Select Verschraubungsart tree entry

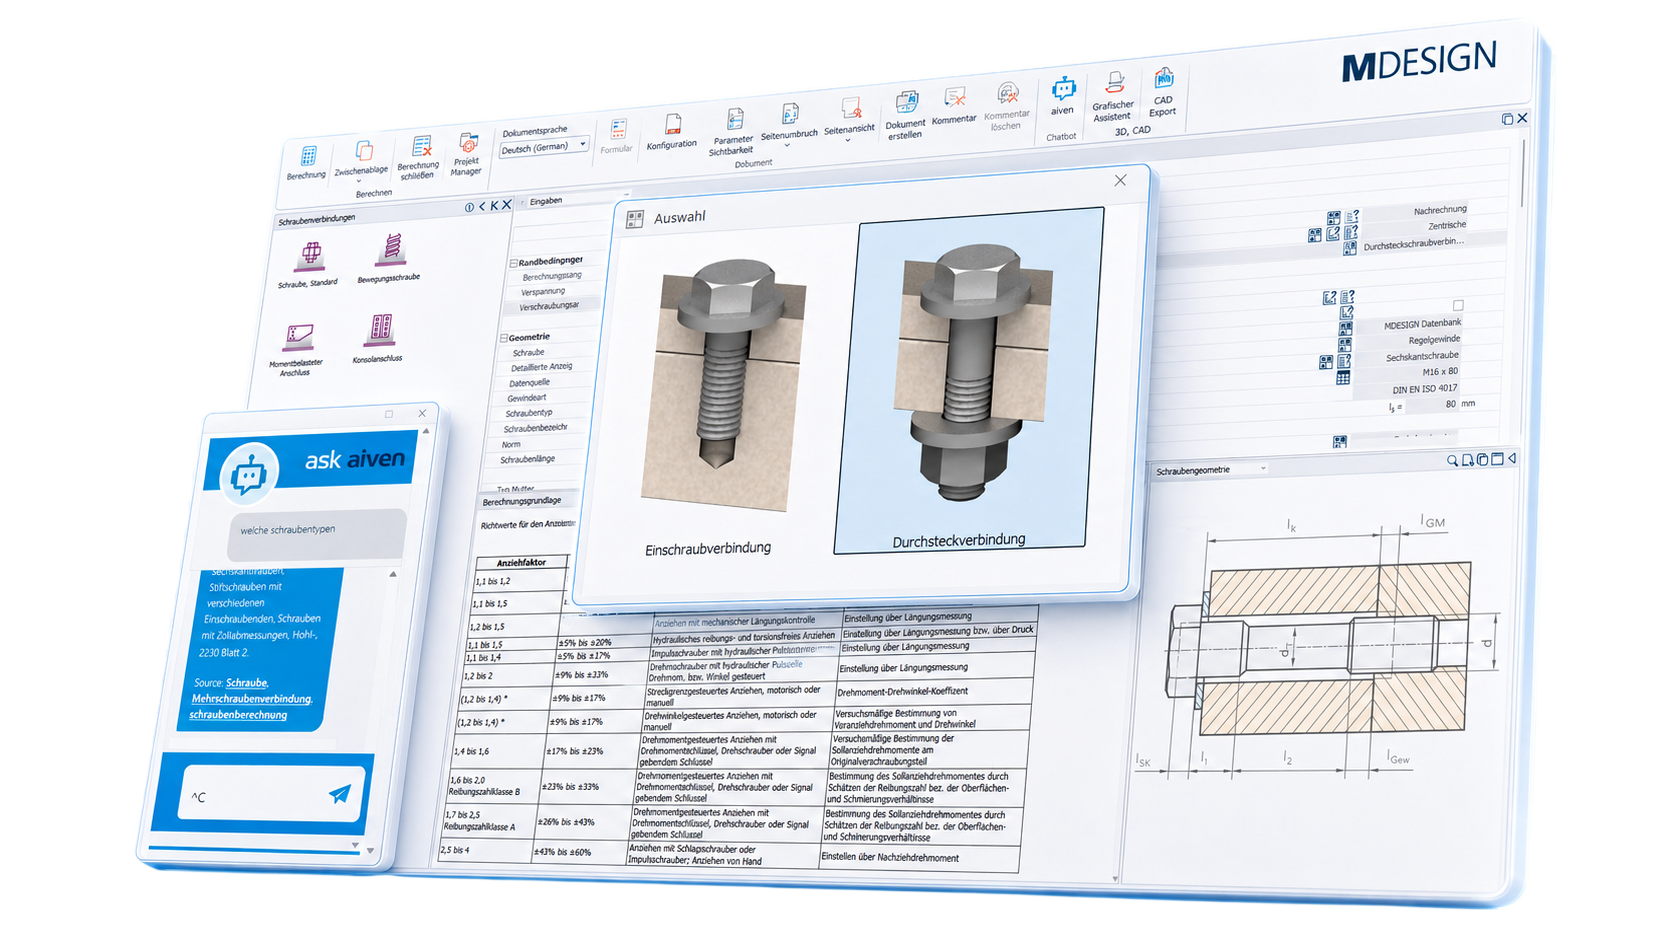coord(549,306)
